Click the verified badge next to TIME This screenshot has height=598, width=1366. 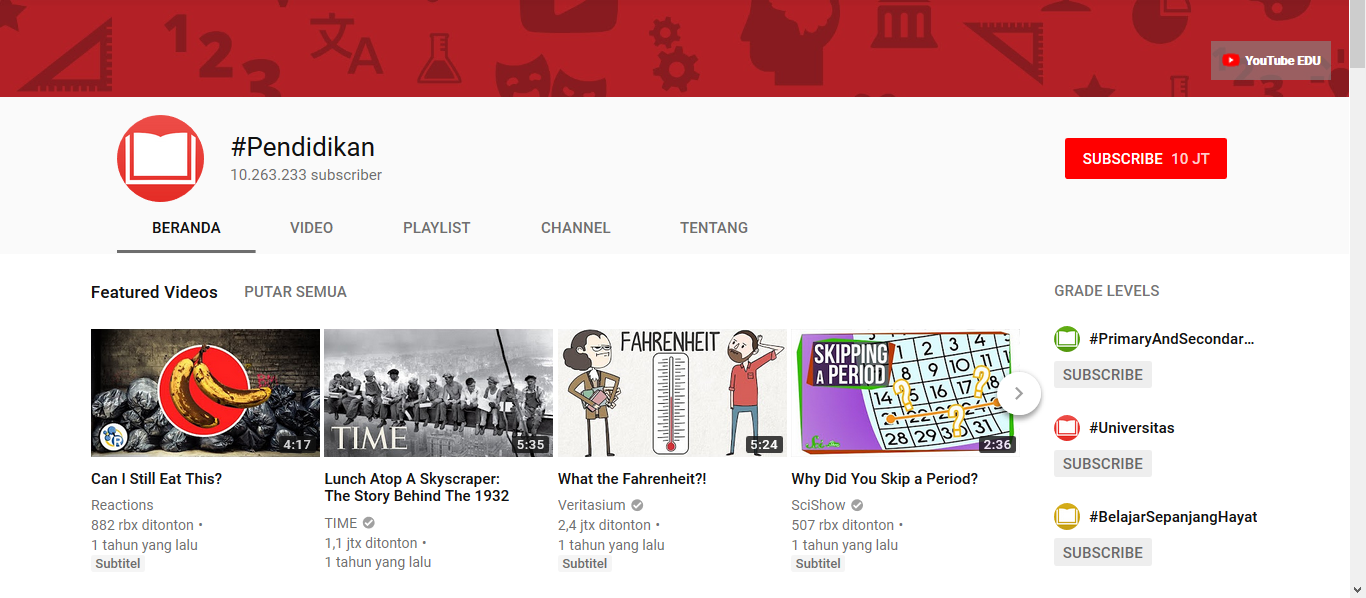(367, 522)
